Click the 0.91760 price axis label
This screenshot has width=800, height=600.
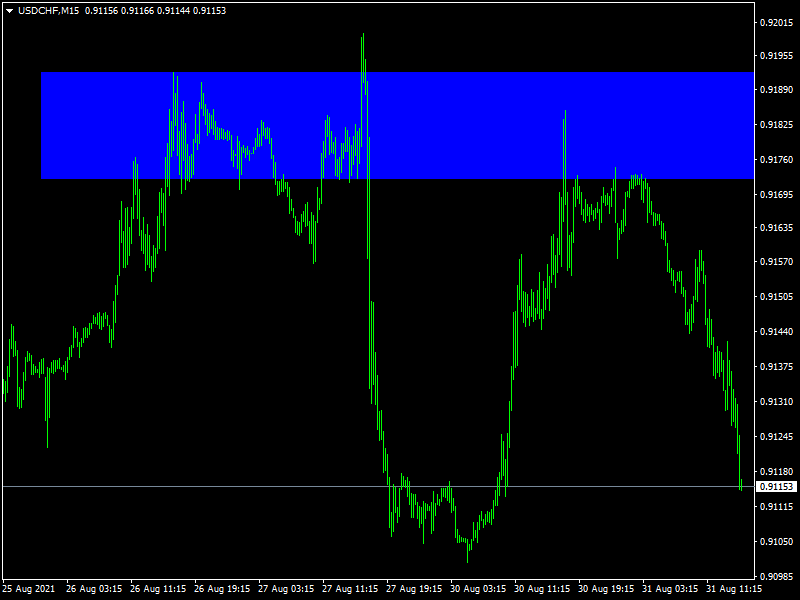pos(777,160)
